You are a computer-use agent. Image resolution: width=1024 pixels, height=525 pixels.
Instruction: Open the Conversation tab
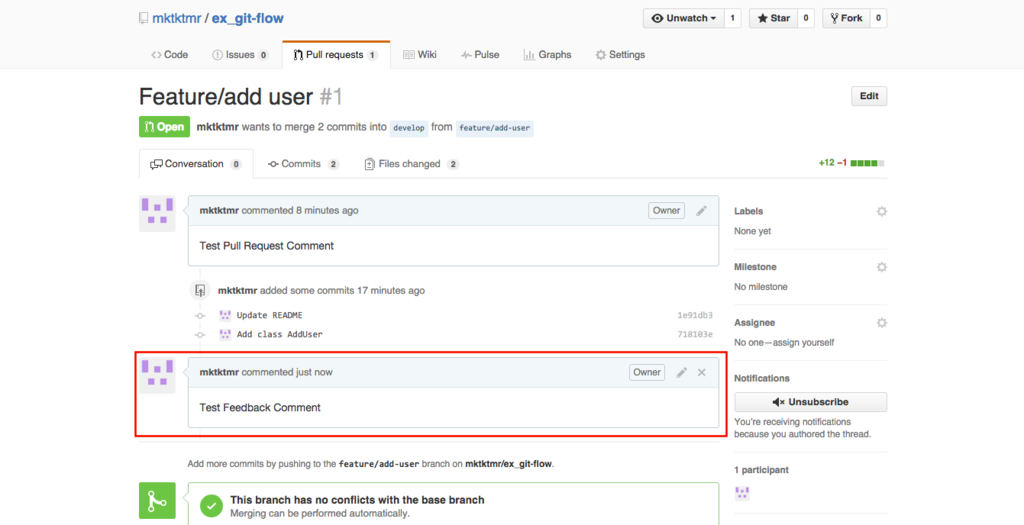tap(196, 164)
